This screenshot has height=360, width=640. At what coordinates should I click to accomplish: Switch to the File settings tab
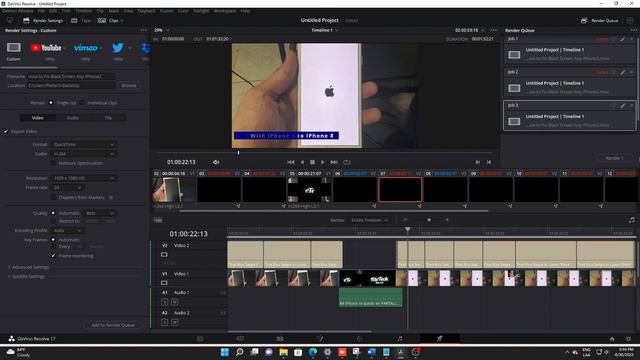[108, 118]
